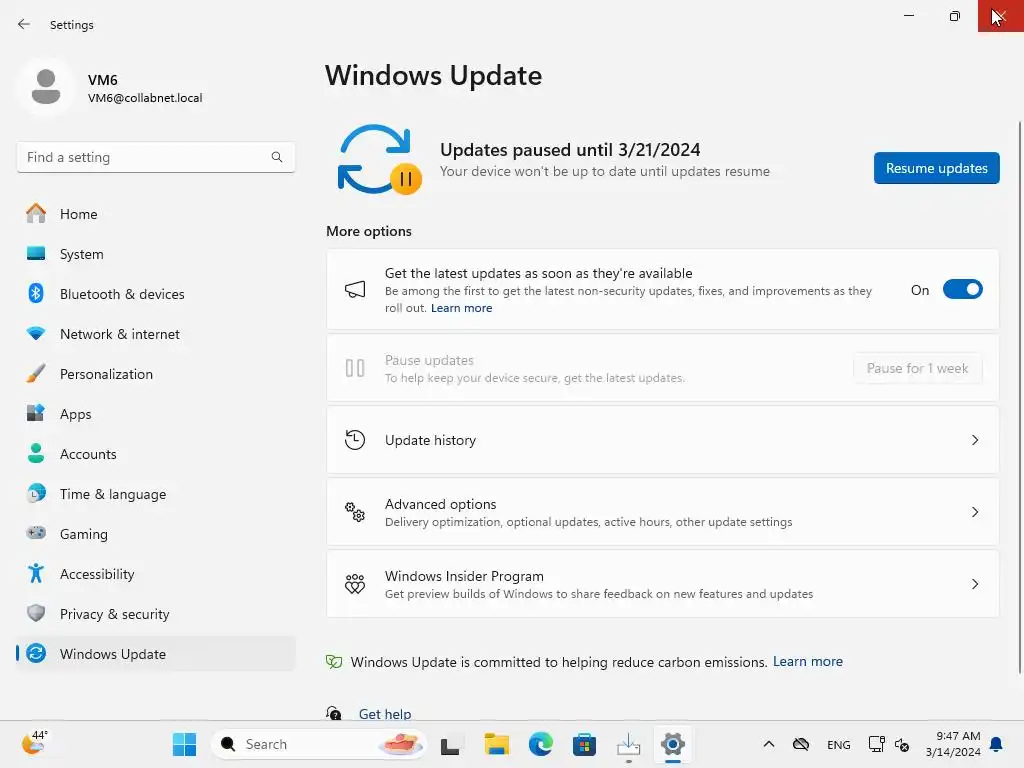Open the download tray app in taskbar
This screenshot has width=1024, height=768.
628,744
